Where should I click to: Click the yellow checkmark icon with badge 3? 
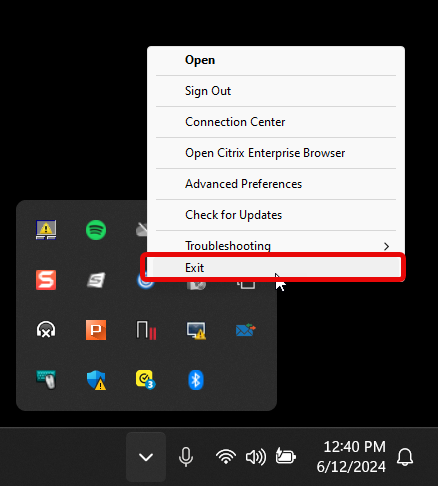(x=146, y=380)
